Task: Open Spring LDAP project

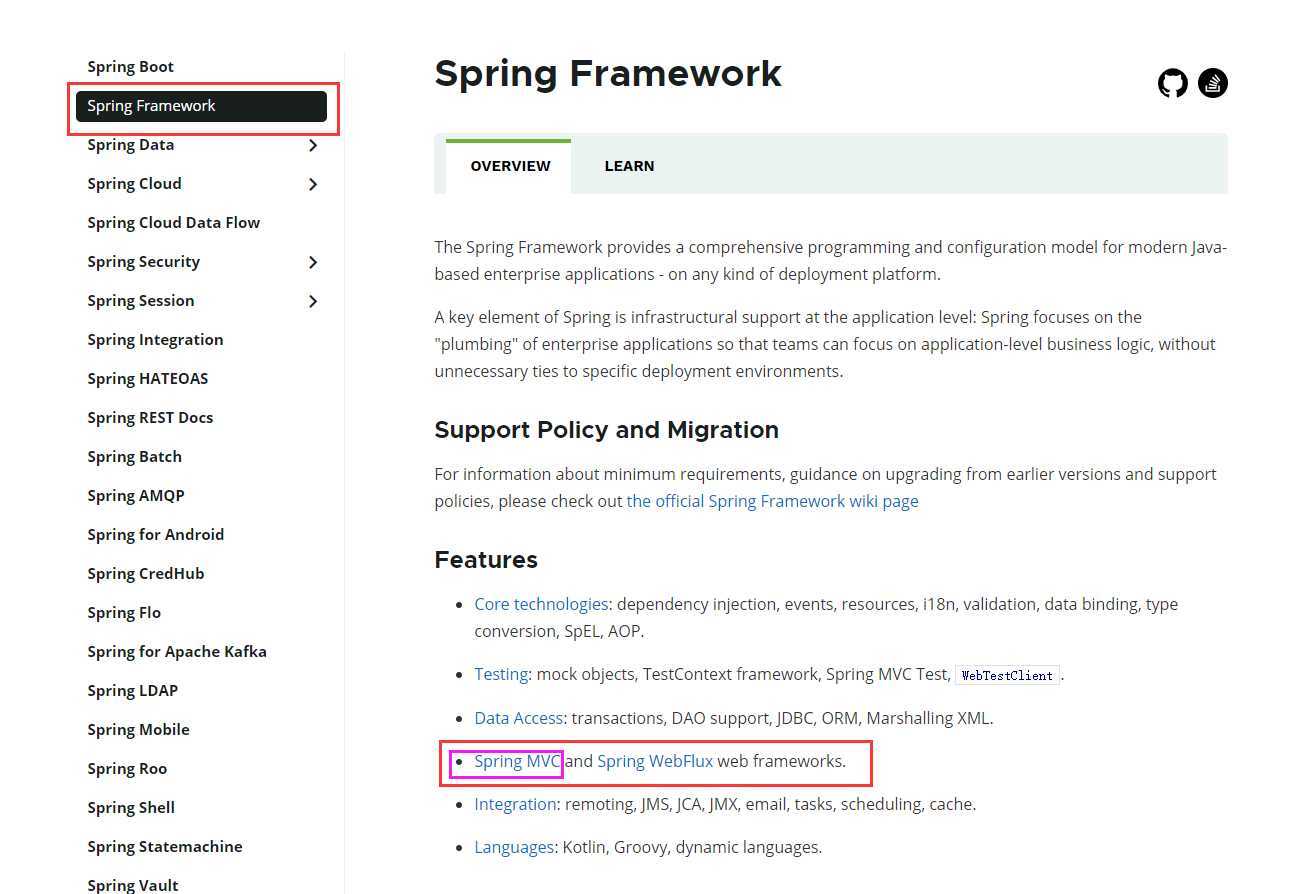Action: pos(132,691)
